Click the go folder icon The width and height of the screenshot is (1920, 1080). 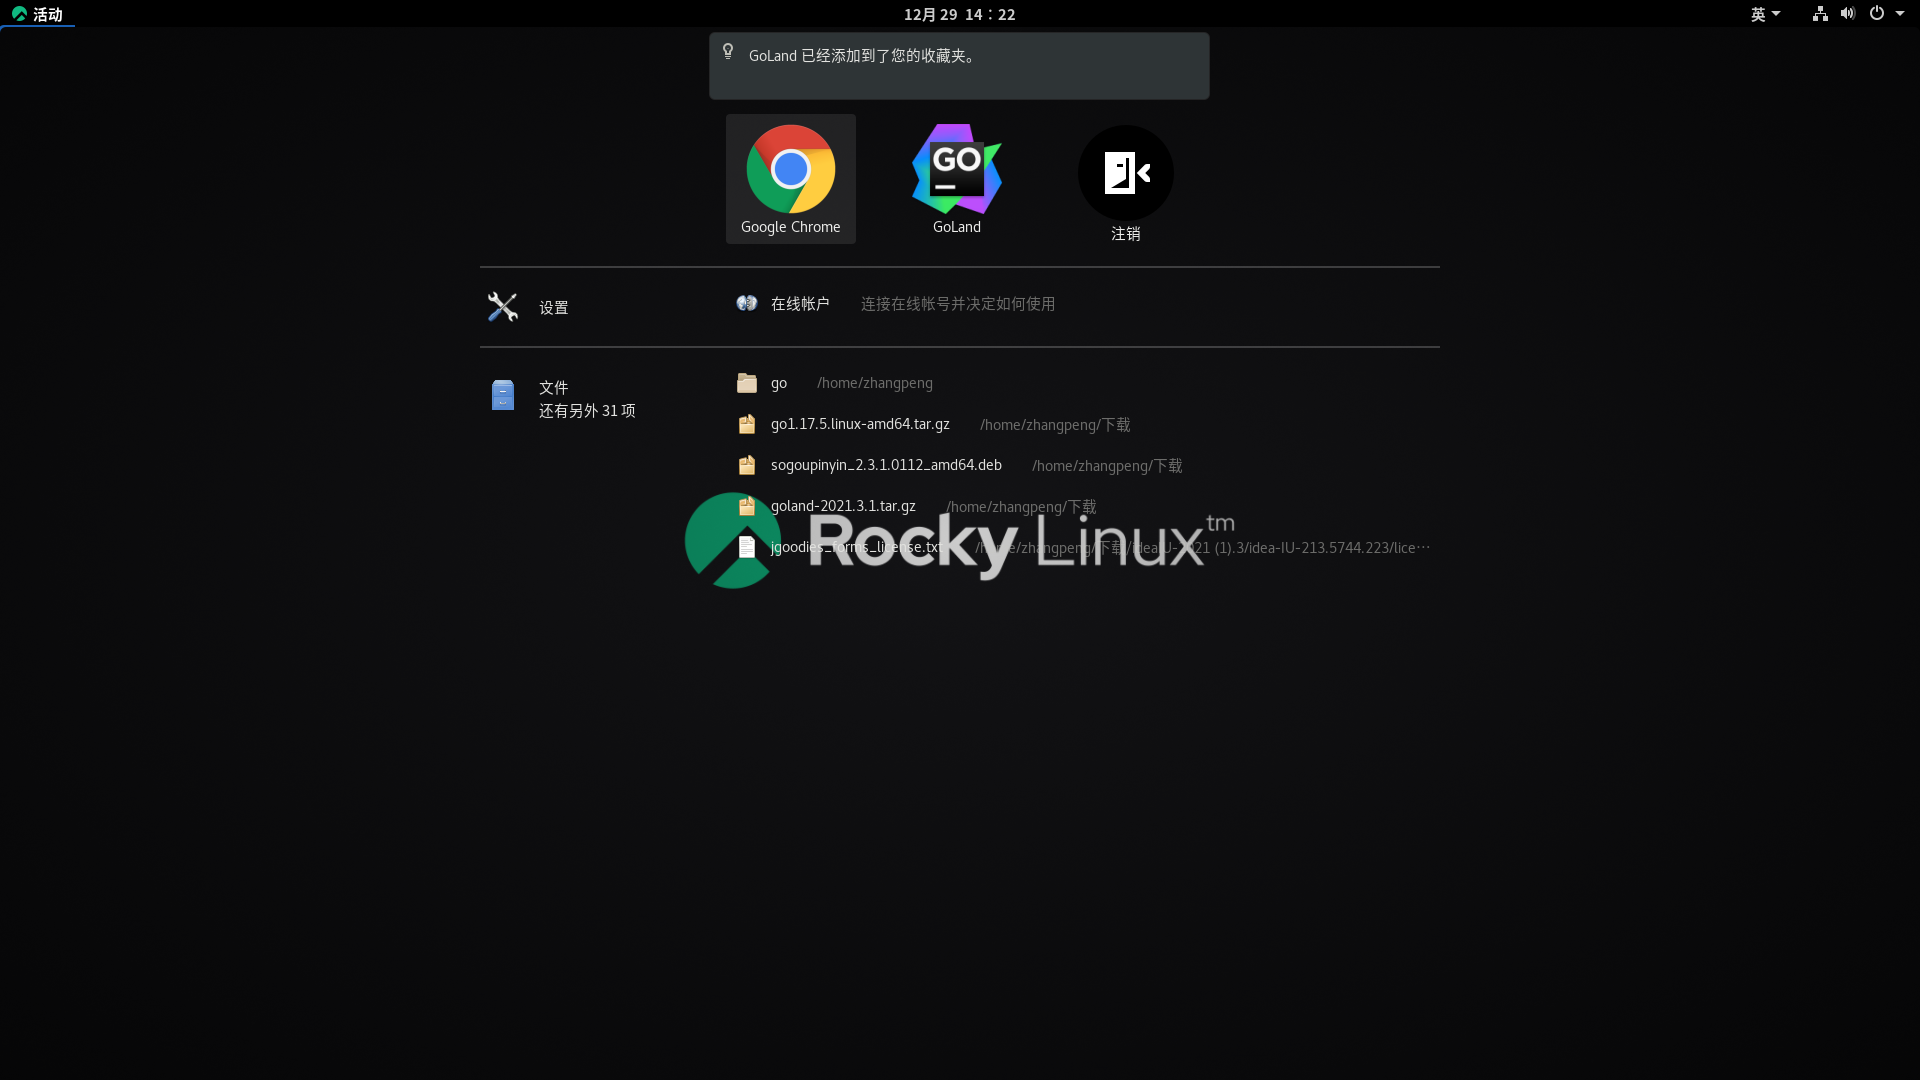coord(747,383)
